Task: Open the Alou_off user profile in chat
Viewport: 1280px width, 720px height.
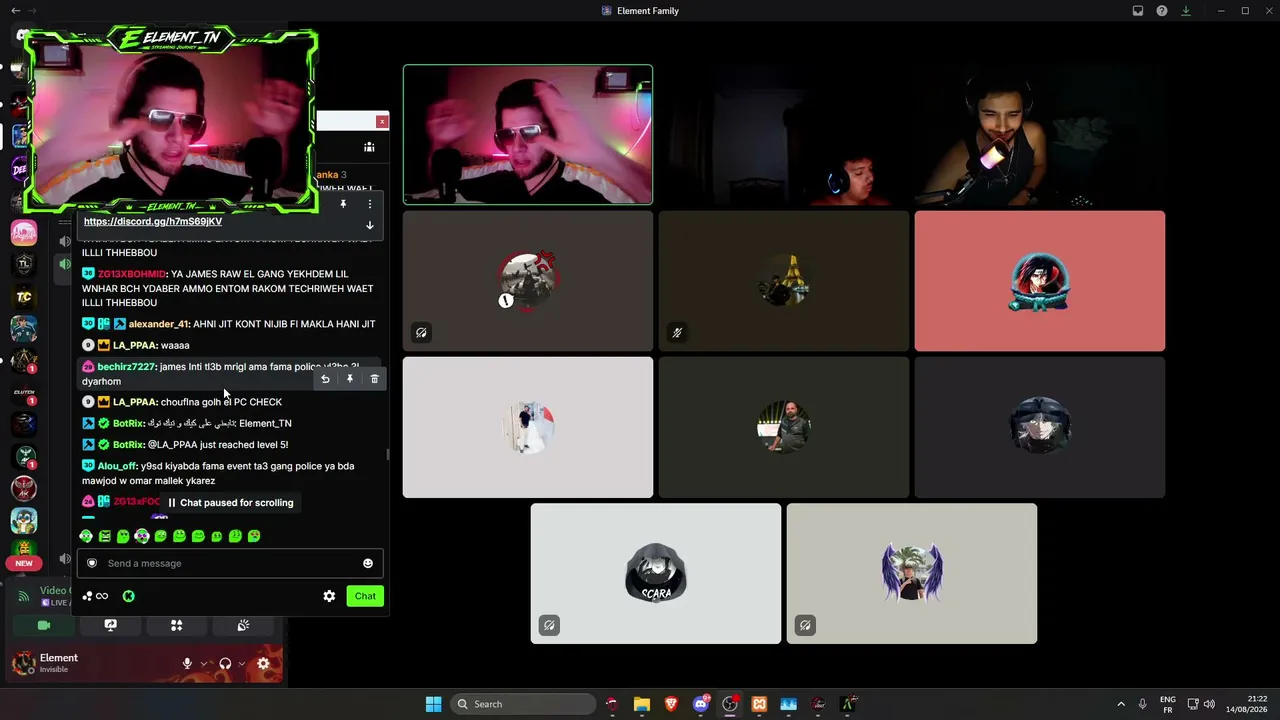Action: 116,466
